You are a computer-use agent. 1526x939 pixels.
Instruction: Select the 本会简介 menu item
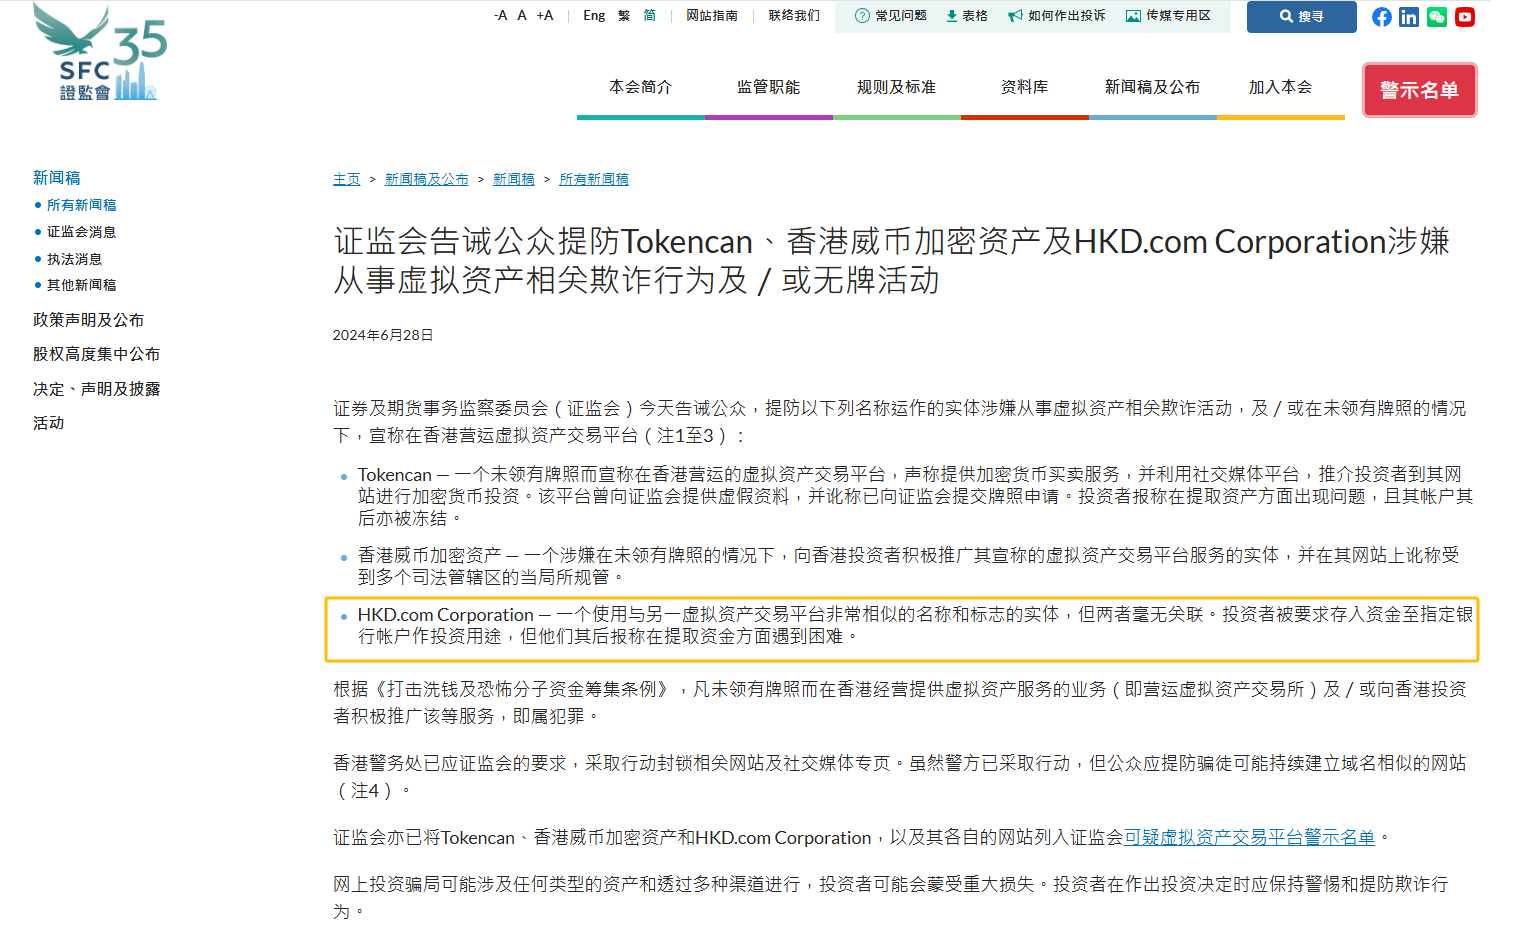point(640,87)
